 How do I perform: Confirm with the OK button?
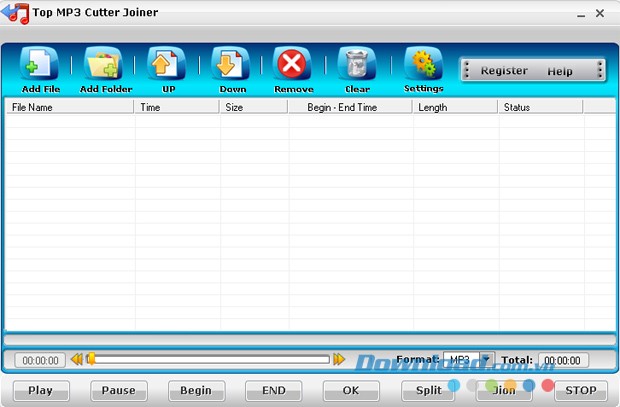click(350, 390)
